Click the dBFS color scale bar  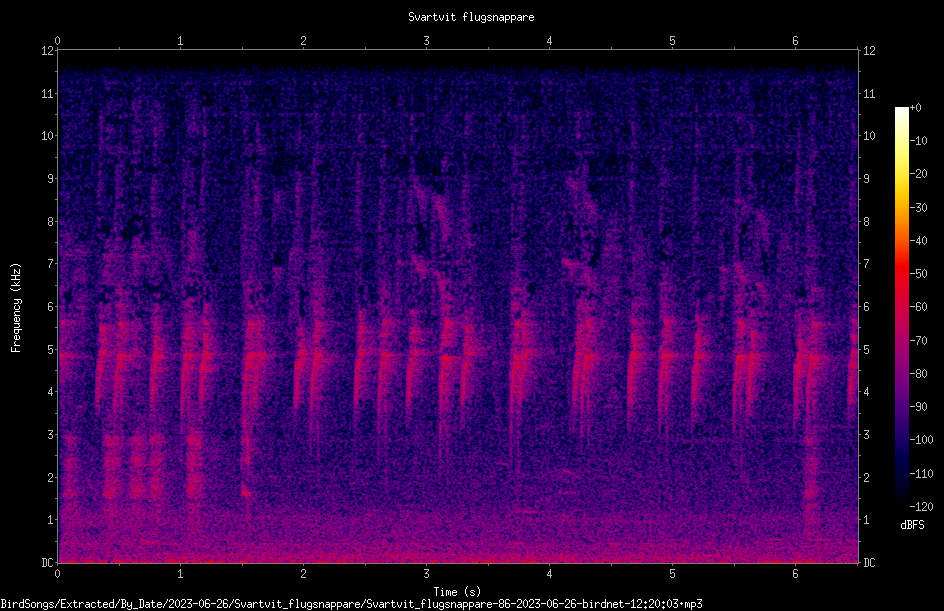coord(901,307)
